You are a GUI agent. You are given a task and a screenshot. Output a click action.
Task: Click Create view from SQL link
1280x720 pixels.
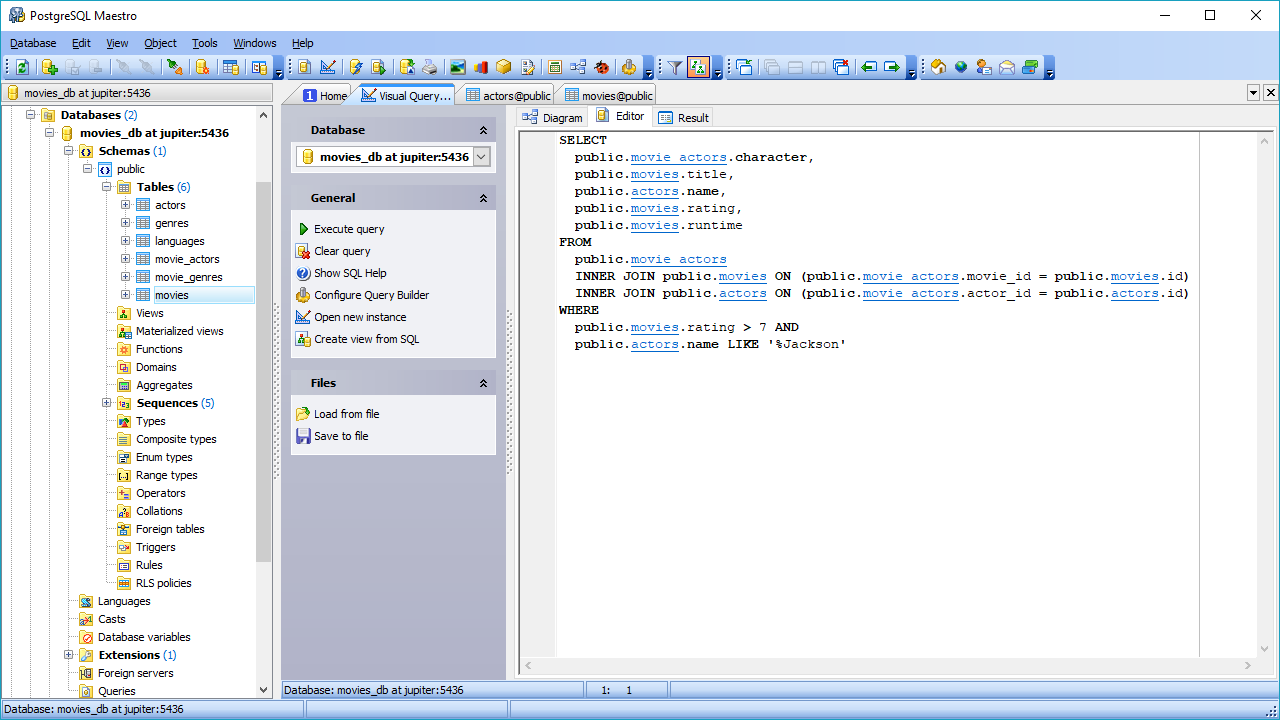(x=366, y=339)
